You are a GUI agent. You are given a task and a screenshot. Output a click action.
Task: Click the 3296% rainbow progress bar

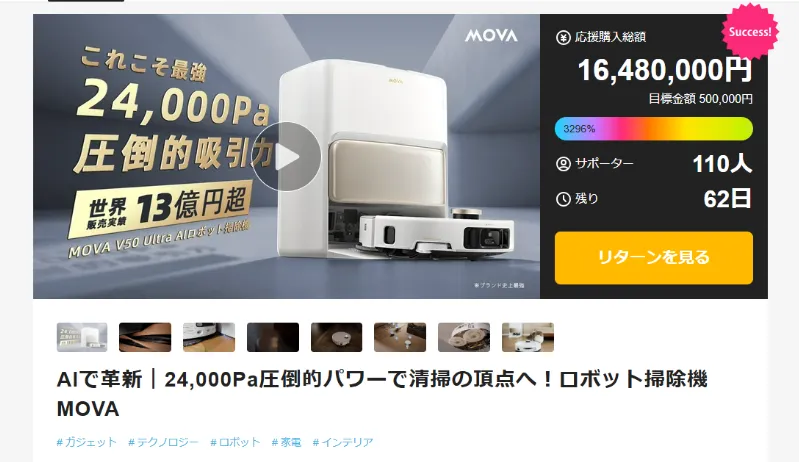[654, 129]
